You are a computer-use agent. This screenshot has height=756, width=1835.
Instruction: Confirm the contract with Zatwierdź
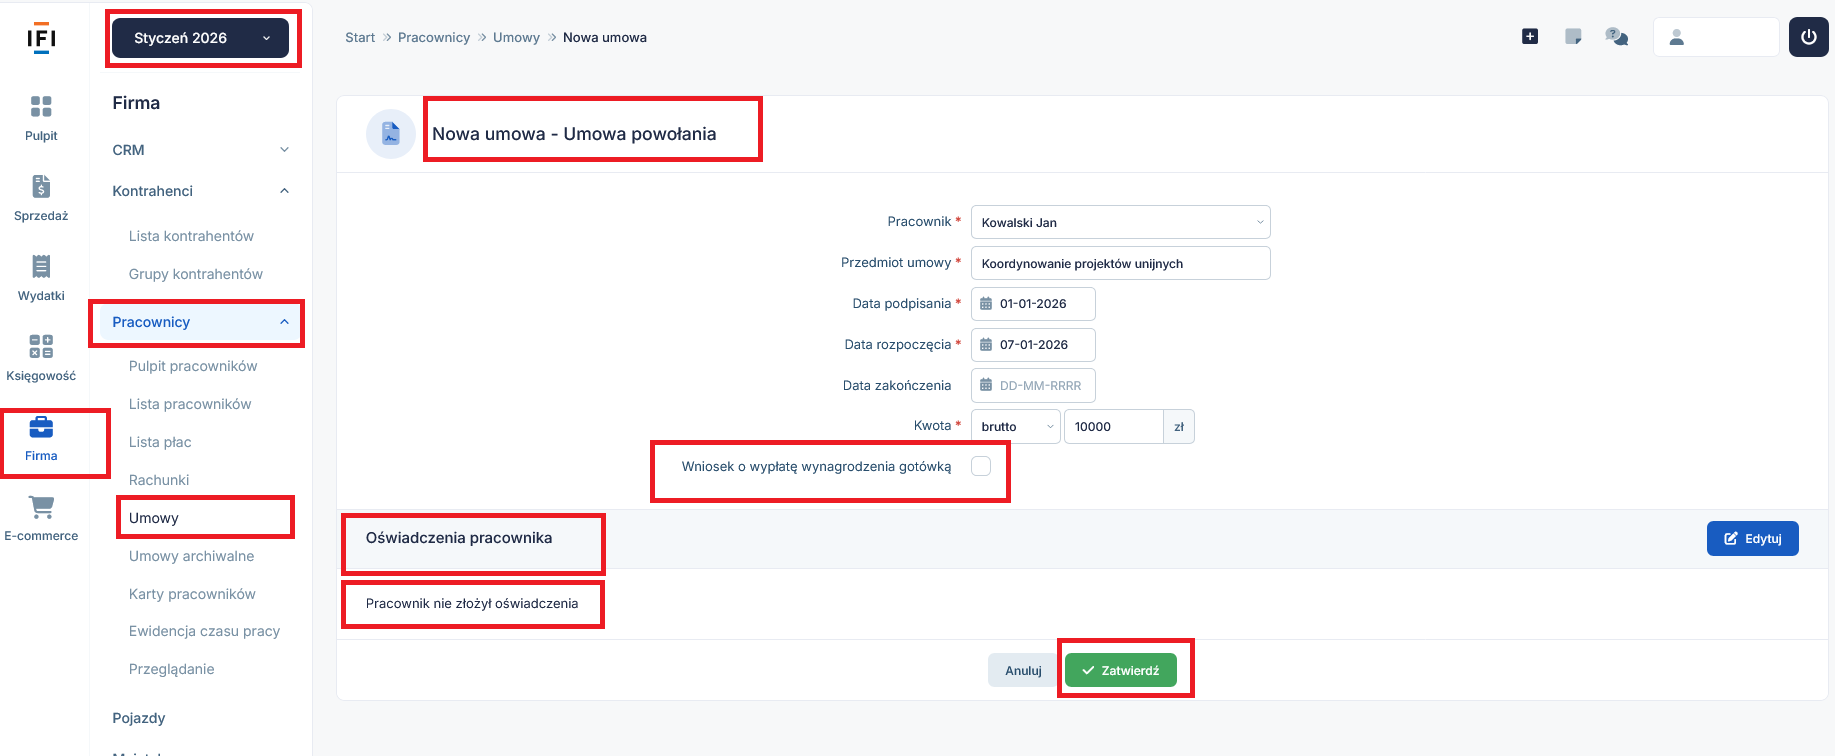click(x=1120, y=670)
